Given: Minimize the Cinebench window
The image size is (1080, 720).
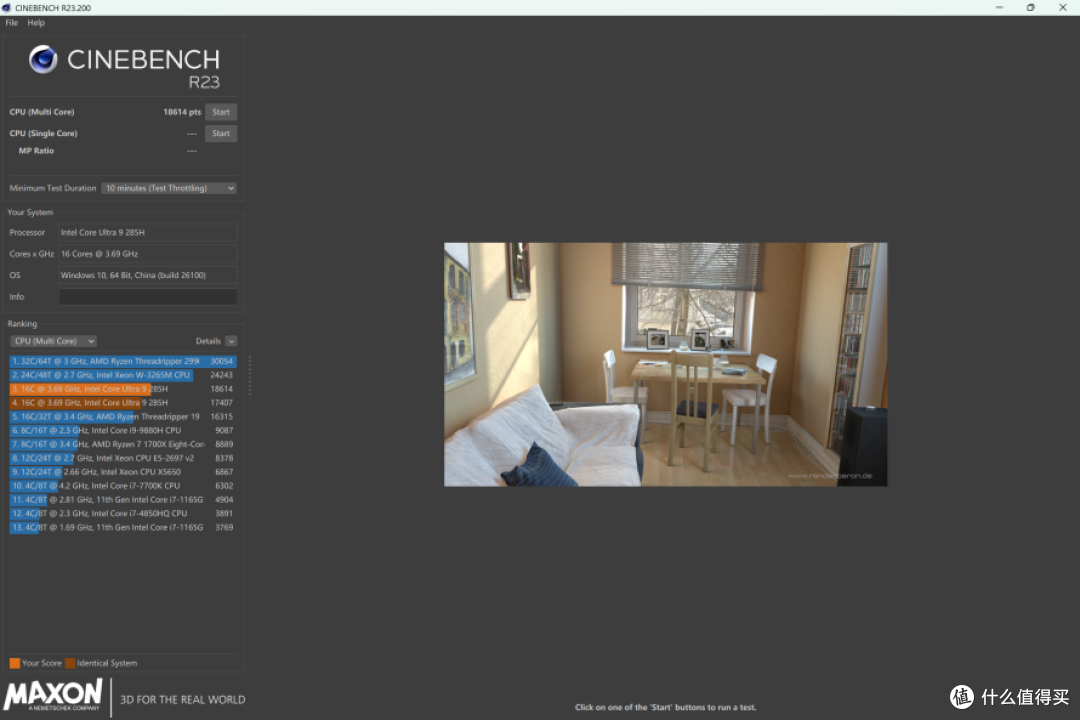Looking at the screenshot, I should [999, 8].
